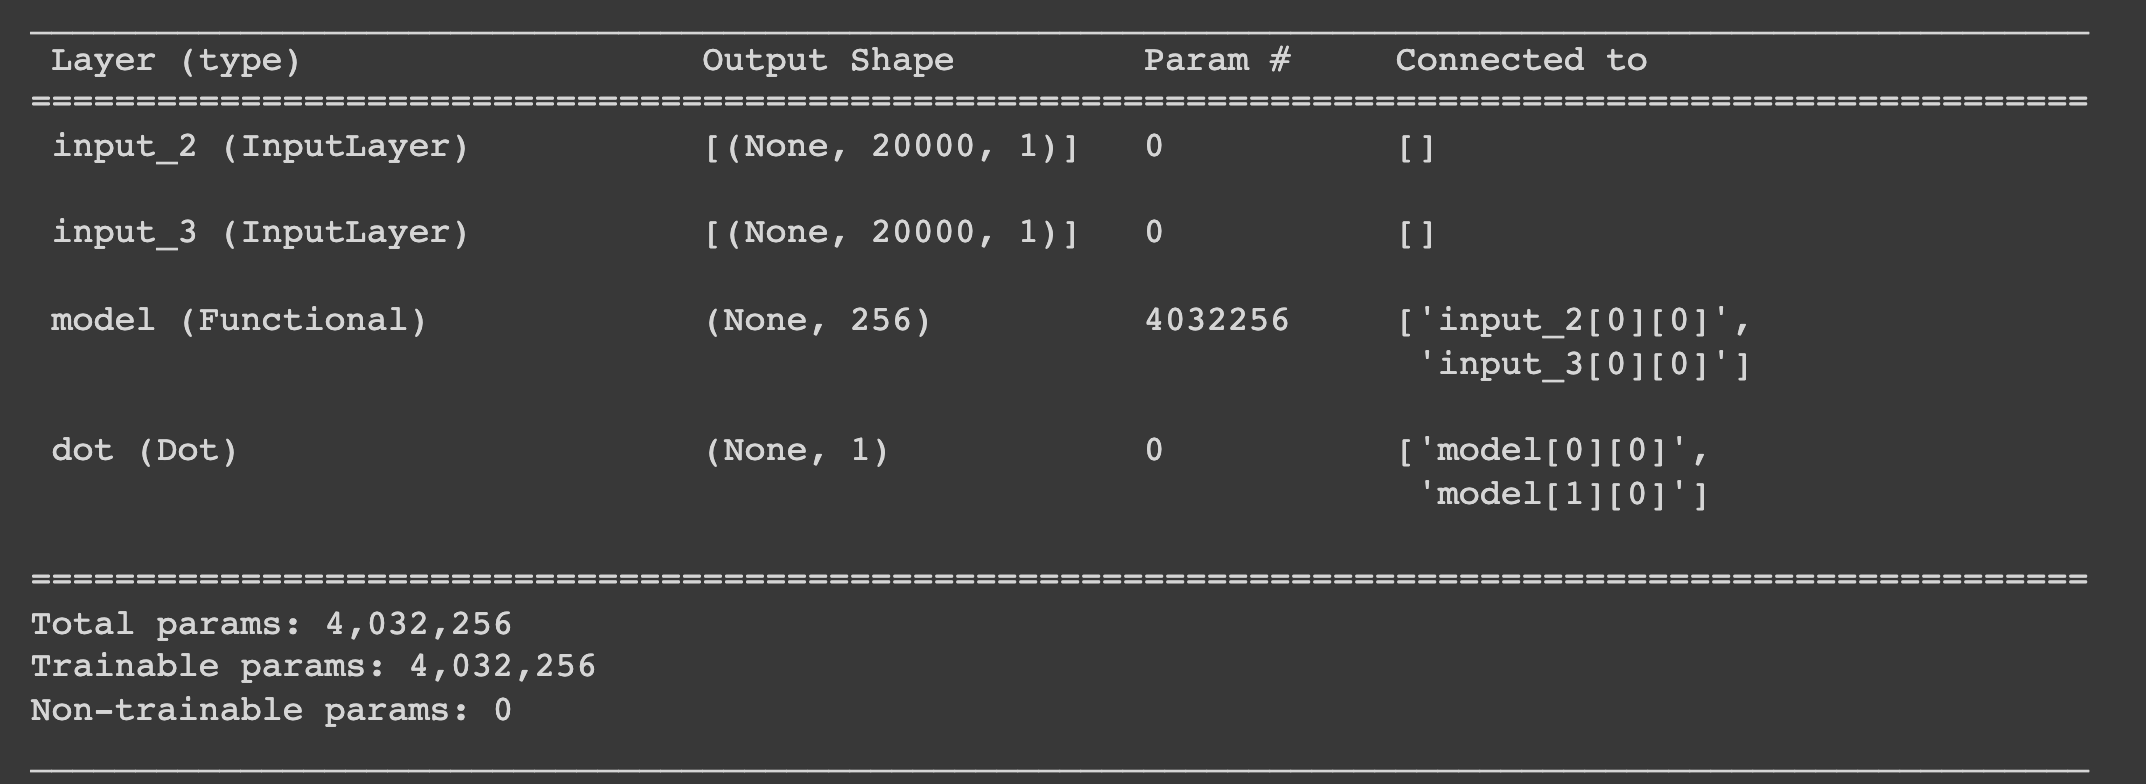The height and width of the screenshot is (784, 2146).
Task: Click the 'dot (Dot)' layer name
Action: coord(144,451)
